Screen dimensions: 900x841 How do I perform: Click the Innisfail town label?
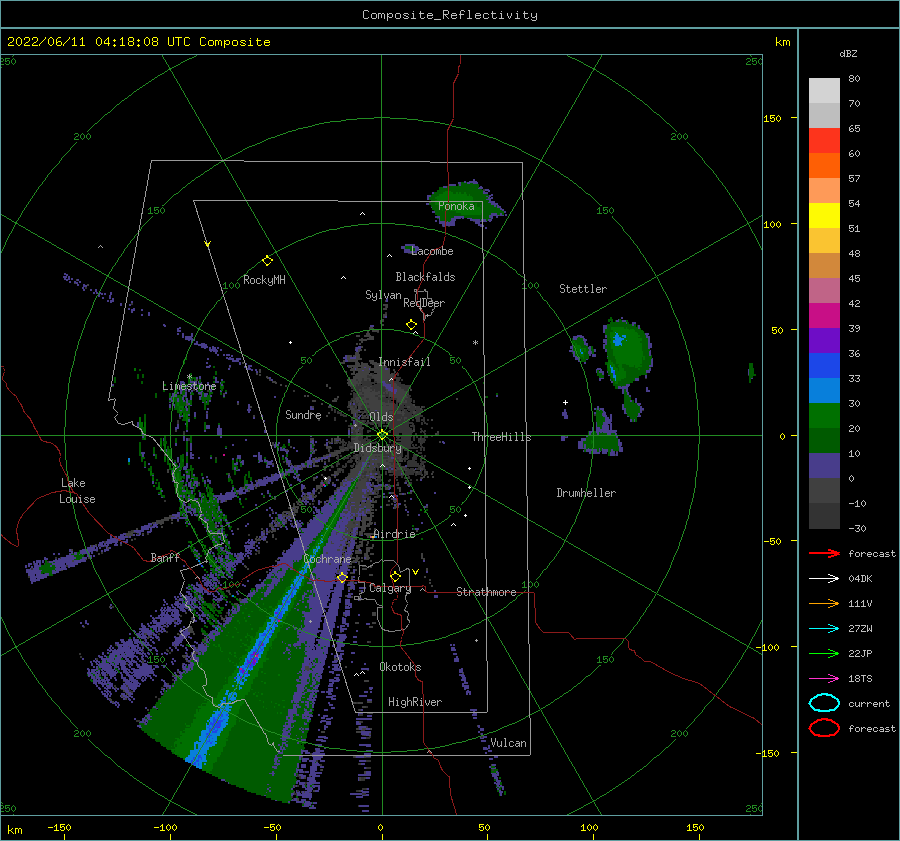coord(404,362)
